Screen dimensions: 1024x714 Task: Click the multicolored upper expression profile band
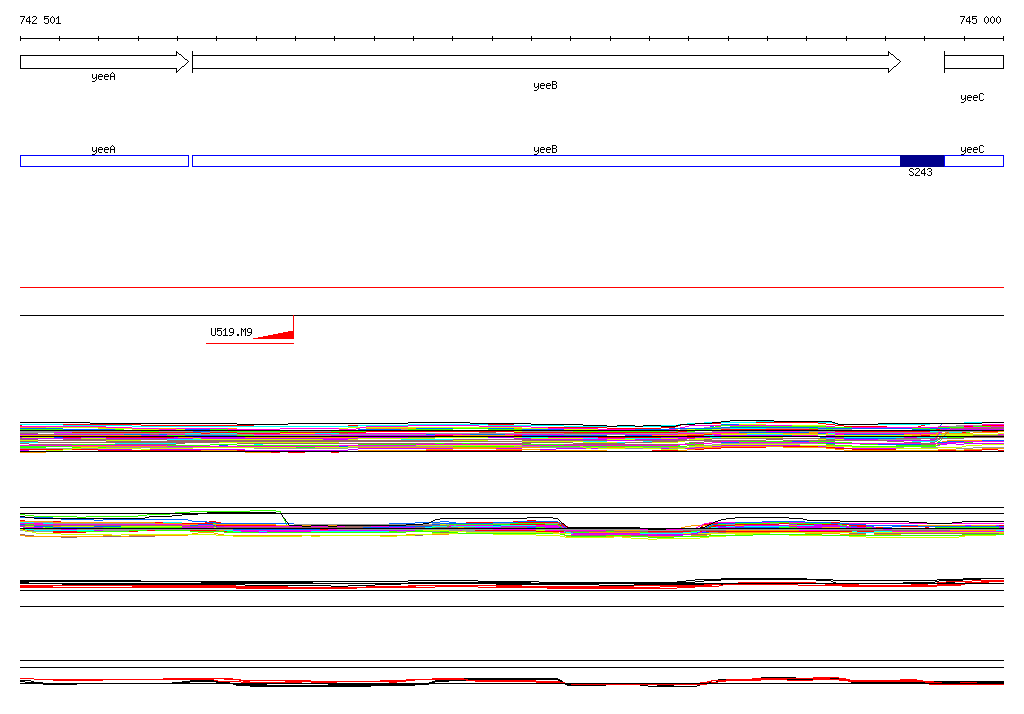(x=512, y=436)
